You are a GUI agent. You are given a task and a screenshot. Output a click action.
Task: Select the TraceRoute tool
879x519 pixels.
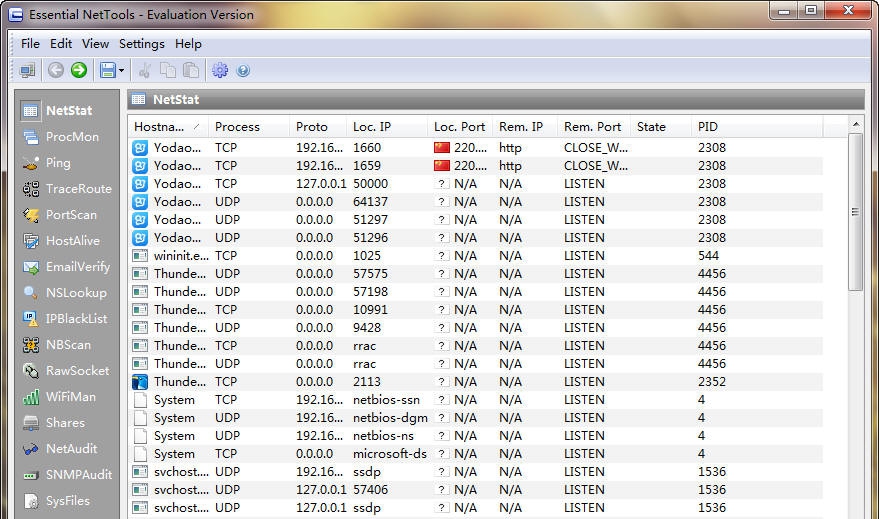click(77, 189)
